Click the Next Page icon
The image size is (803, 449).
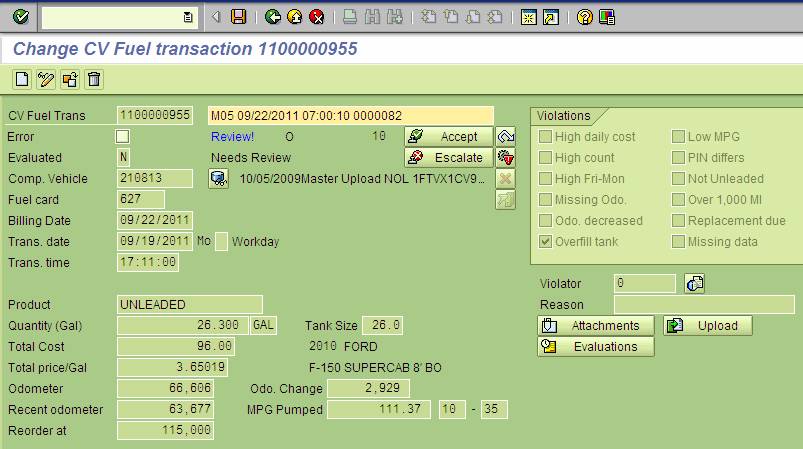click(473, 17)
